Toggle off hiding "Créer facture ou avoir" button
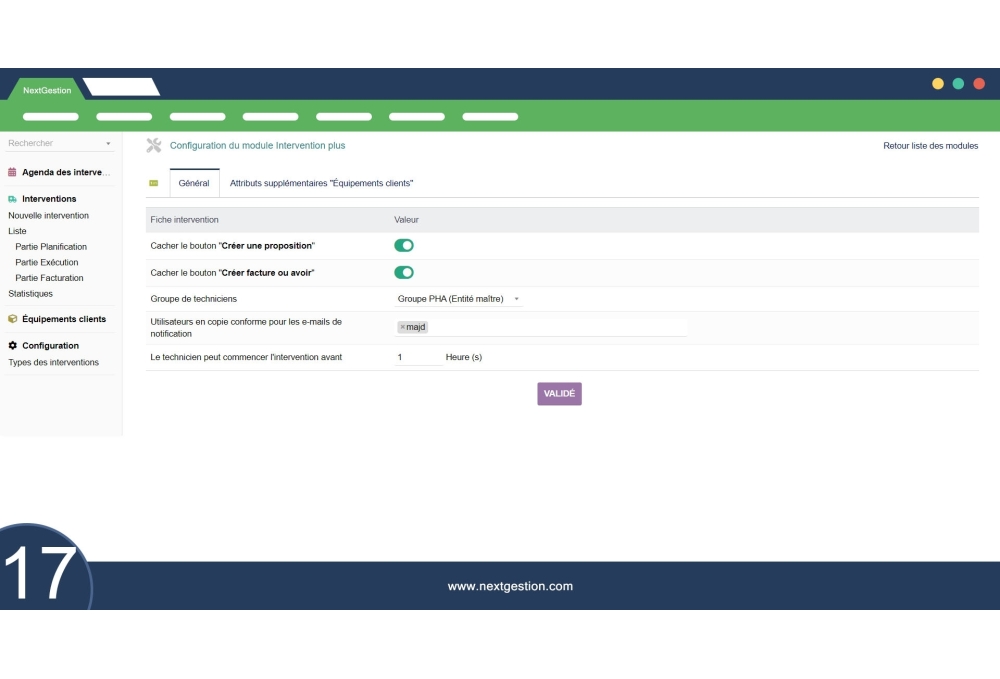 tap(404, 273)
